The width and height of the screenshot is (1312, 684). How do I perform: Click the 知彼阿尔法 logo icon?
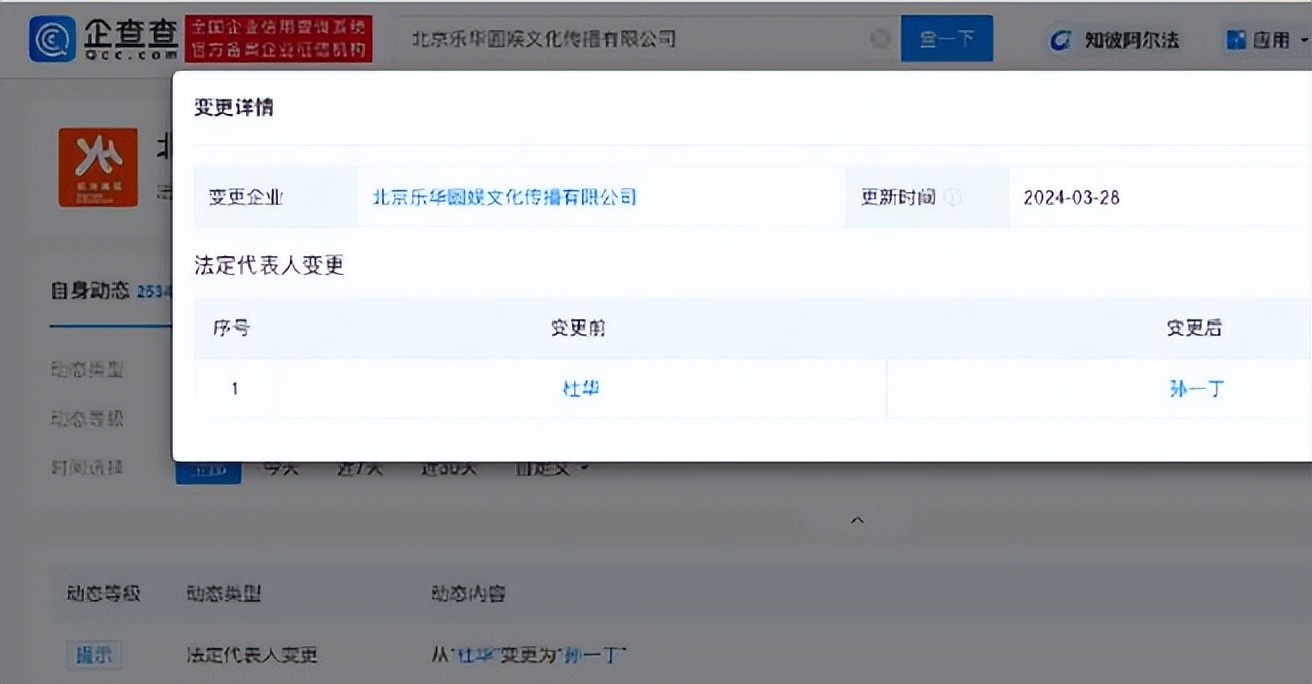1061,40
